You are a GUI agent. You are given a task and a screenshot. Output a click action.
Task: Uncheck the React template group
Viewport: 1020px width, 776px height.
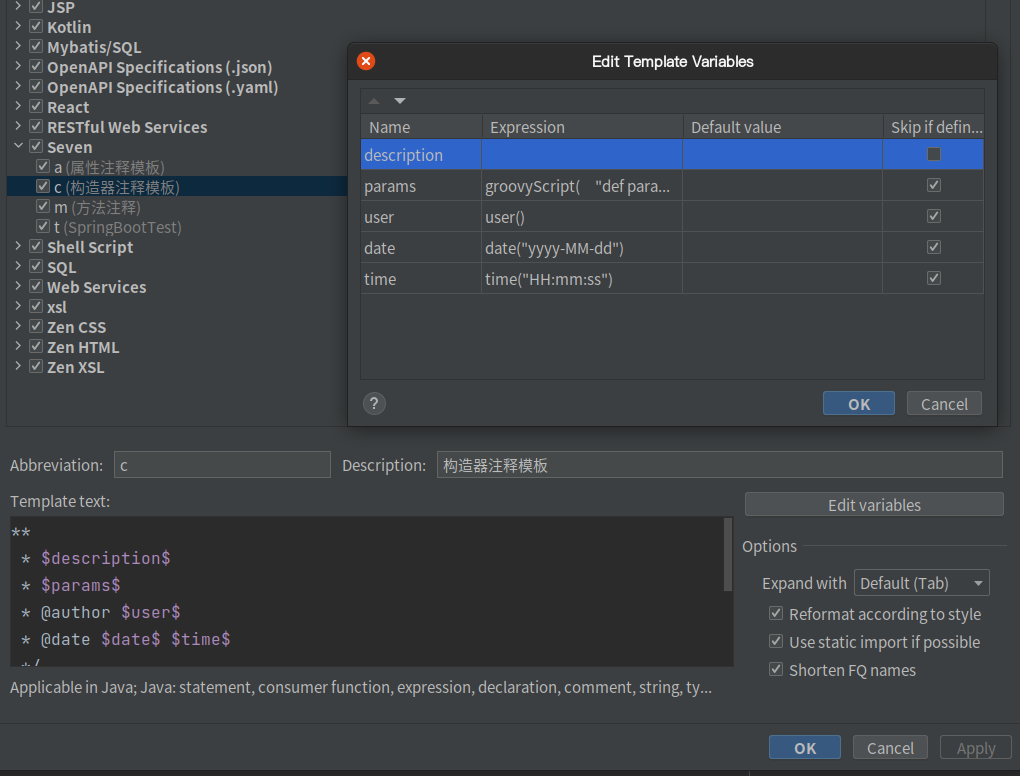pos(36,107)
